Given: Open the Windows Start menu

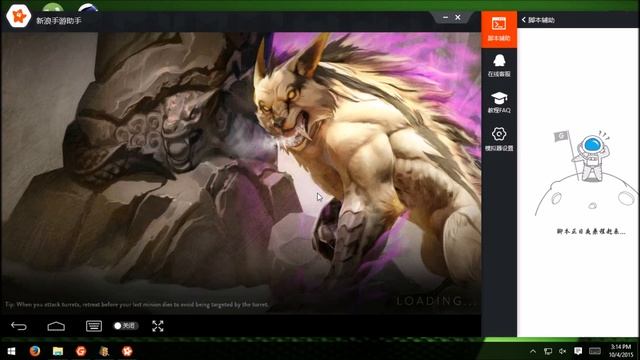Looking at the screenshot, I should pyautogui.click(x=11, y=351).
